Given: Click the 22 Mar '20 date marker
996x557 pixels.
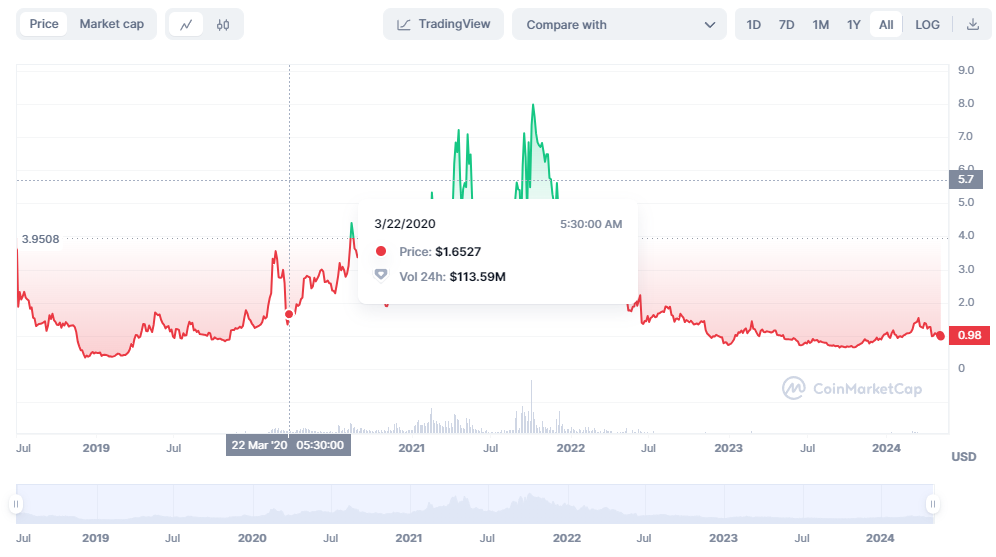Looking at the screenshot, I should (288, 445).
